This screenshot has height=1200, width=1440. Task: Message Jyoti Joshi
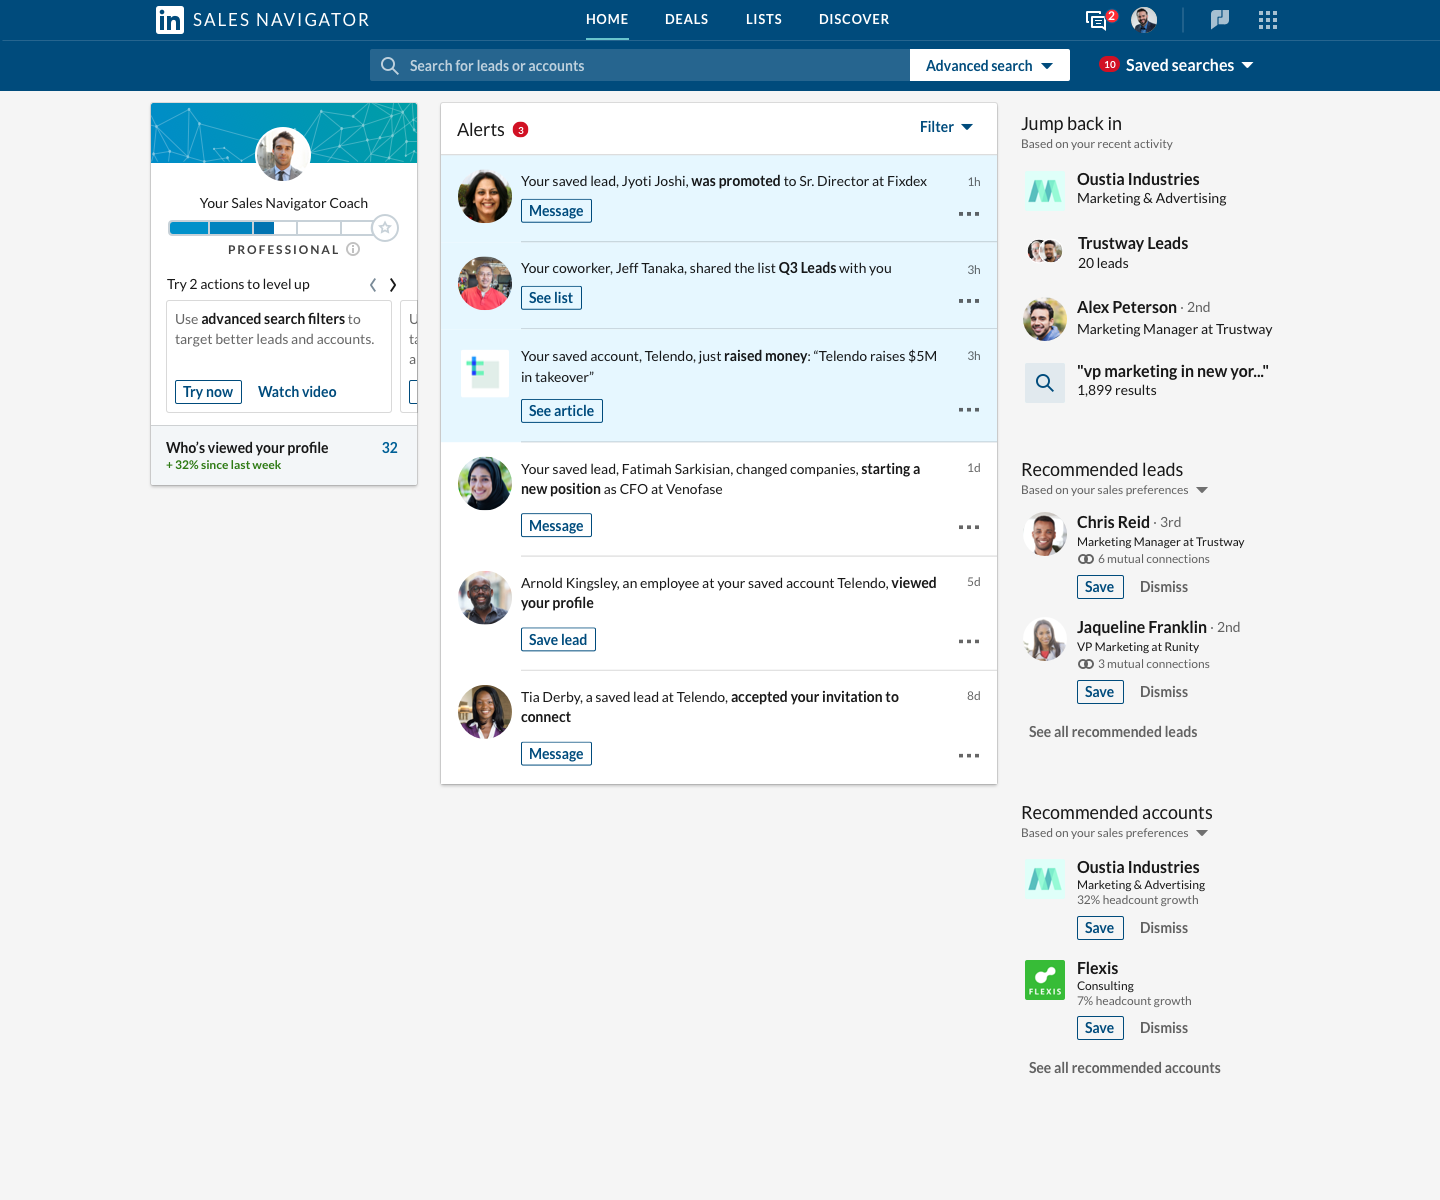[556, 211]
